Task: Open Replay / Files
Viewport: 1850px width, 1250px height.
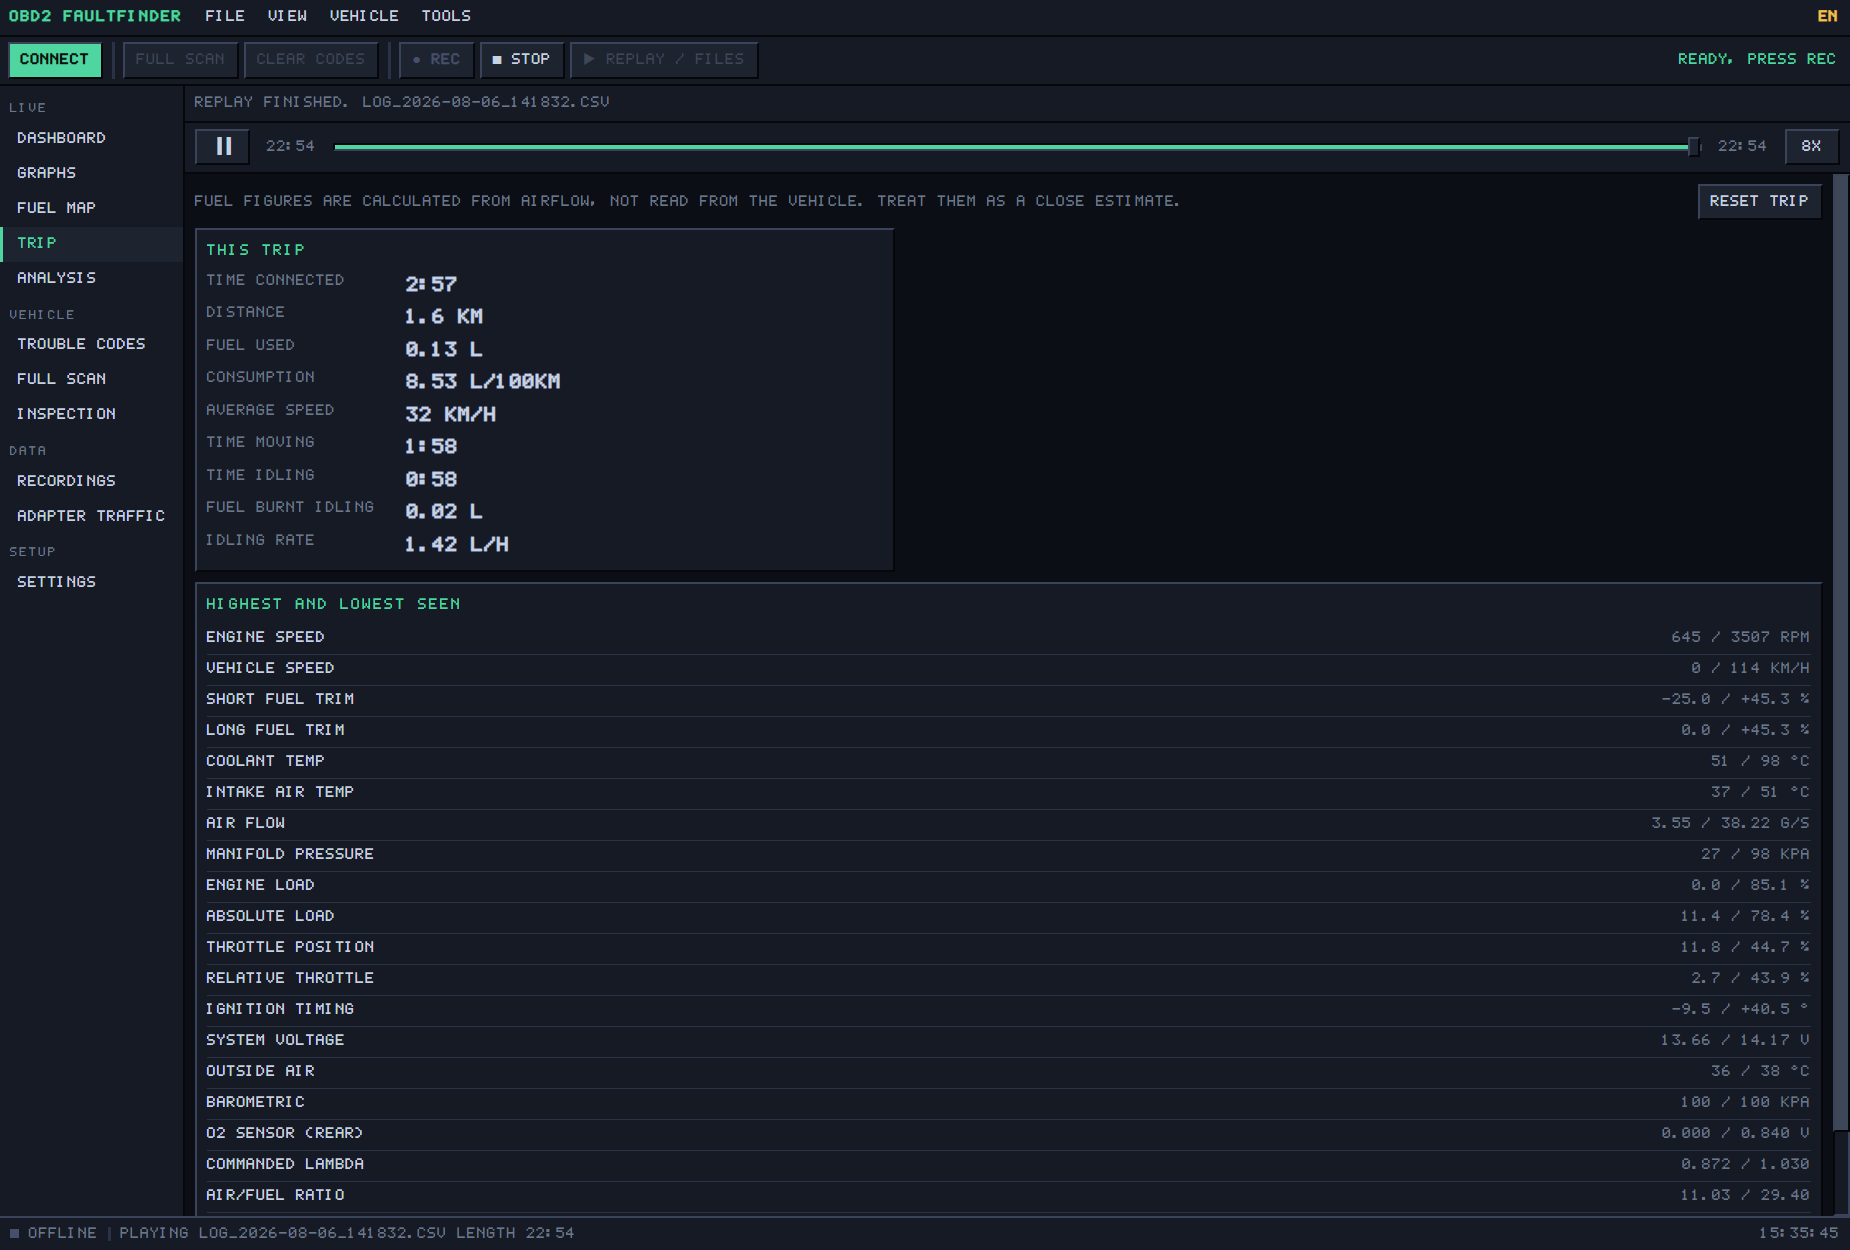Action: tap(664, 59)
